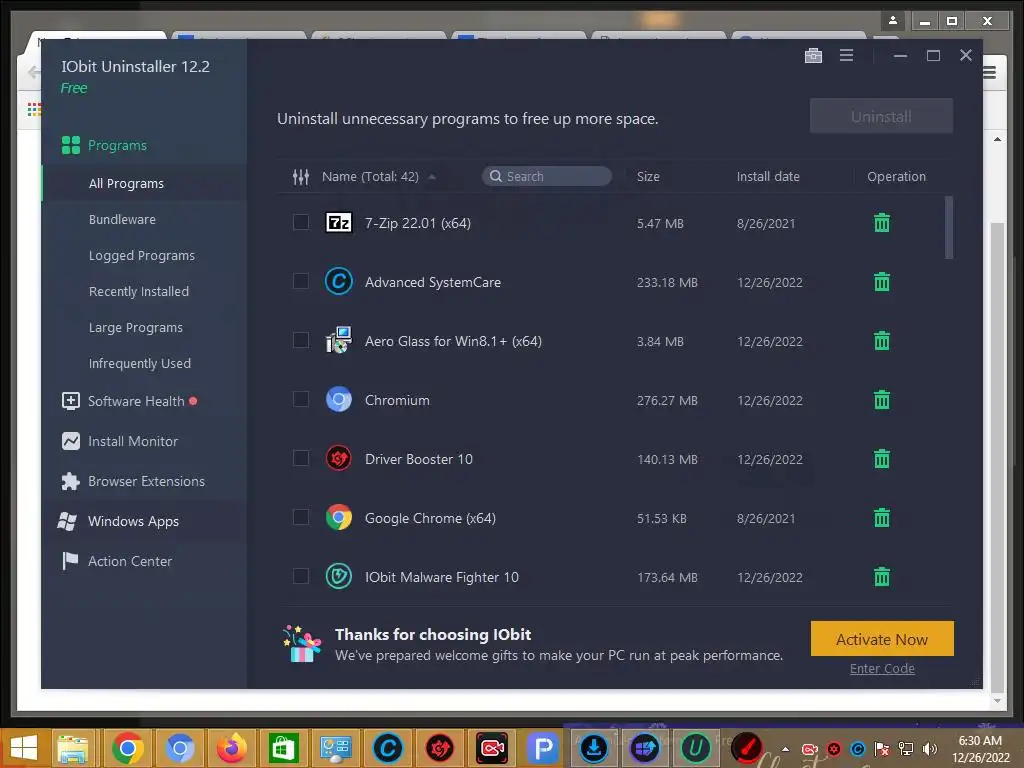This screenshot has width=1024, height=768.
Task: Open Windows Apps section
Action: pos(133,521)
